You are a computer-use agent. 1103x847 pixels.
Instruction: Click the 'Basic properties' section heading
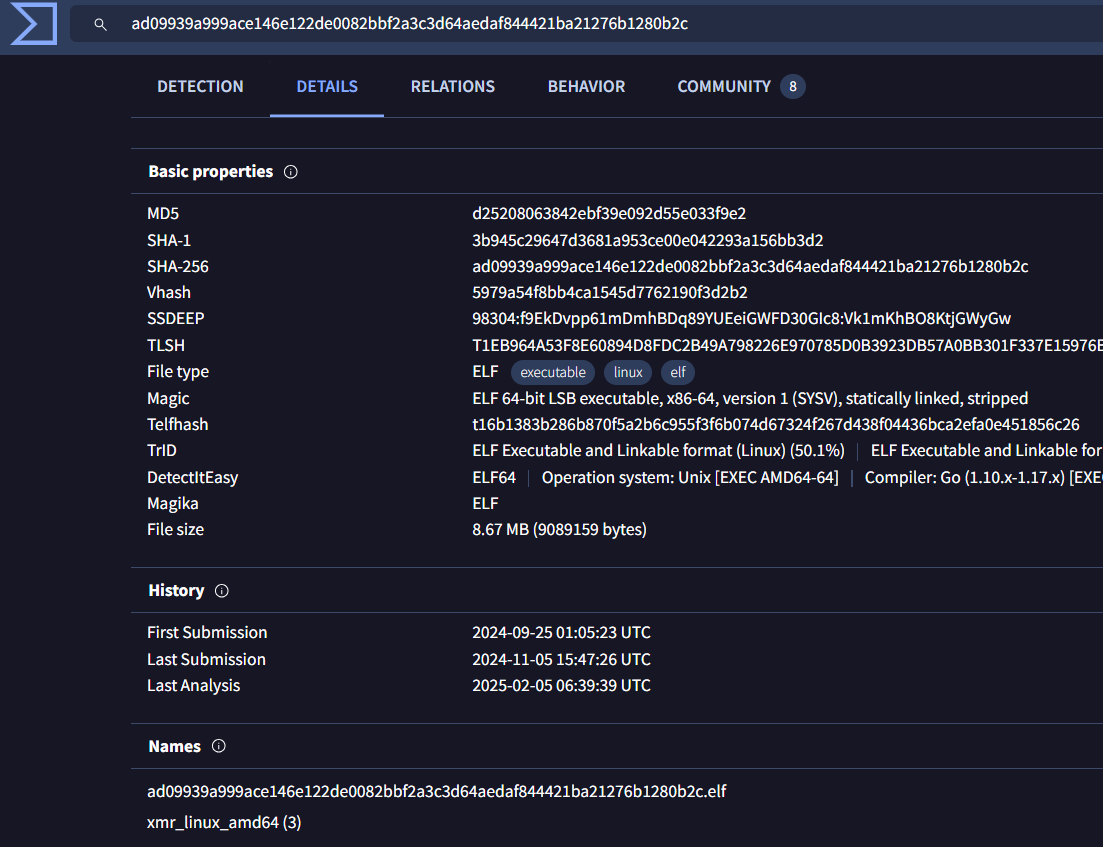pos(210,172)
